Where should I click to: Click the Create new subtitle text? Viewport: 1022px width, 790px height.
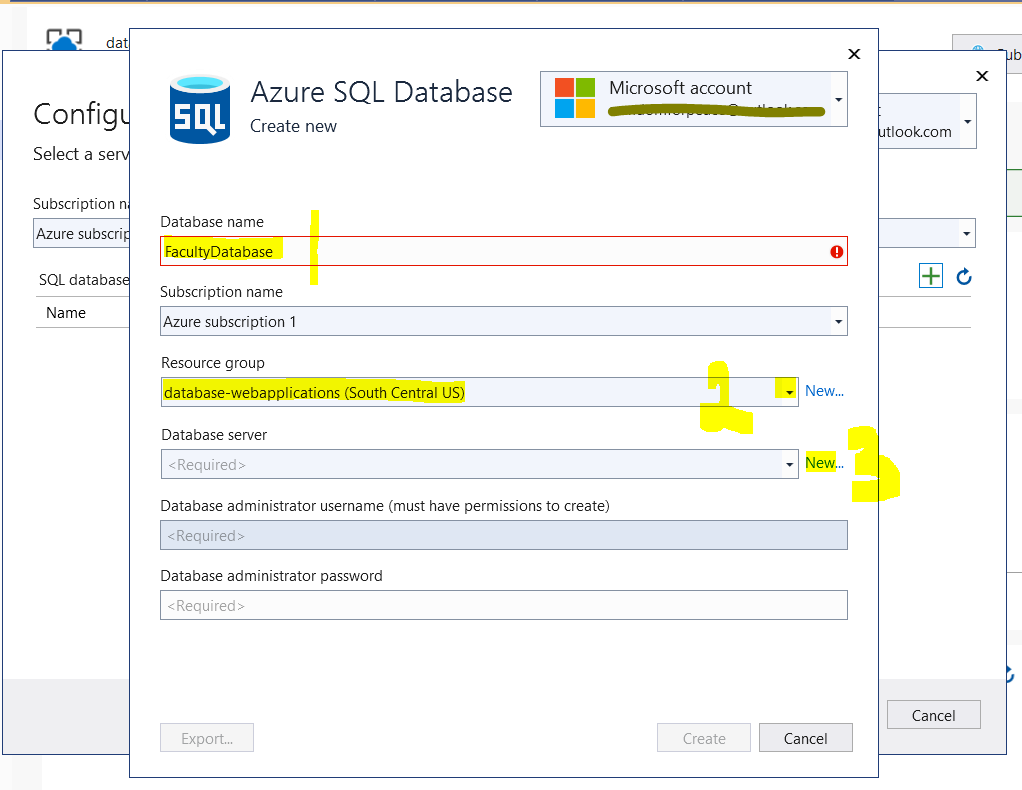[x=293, y=126]
